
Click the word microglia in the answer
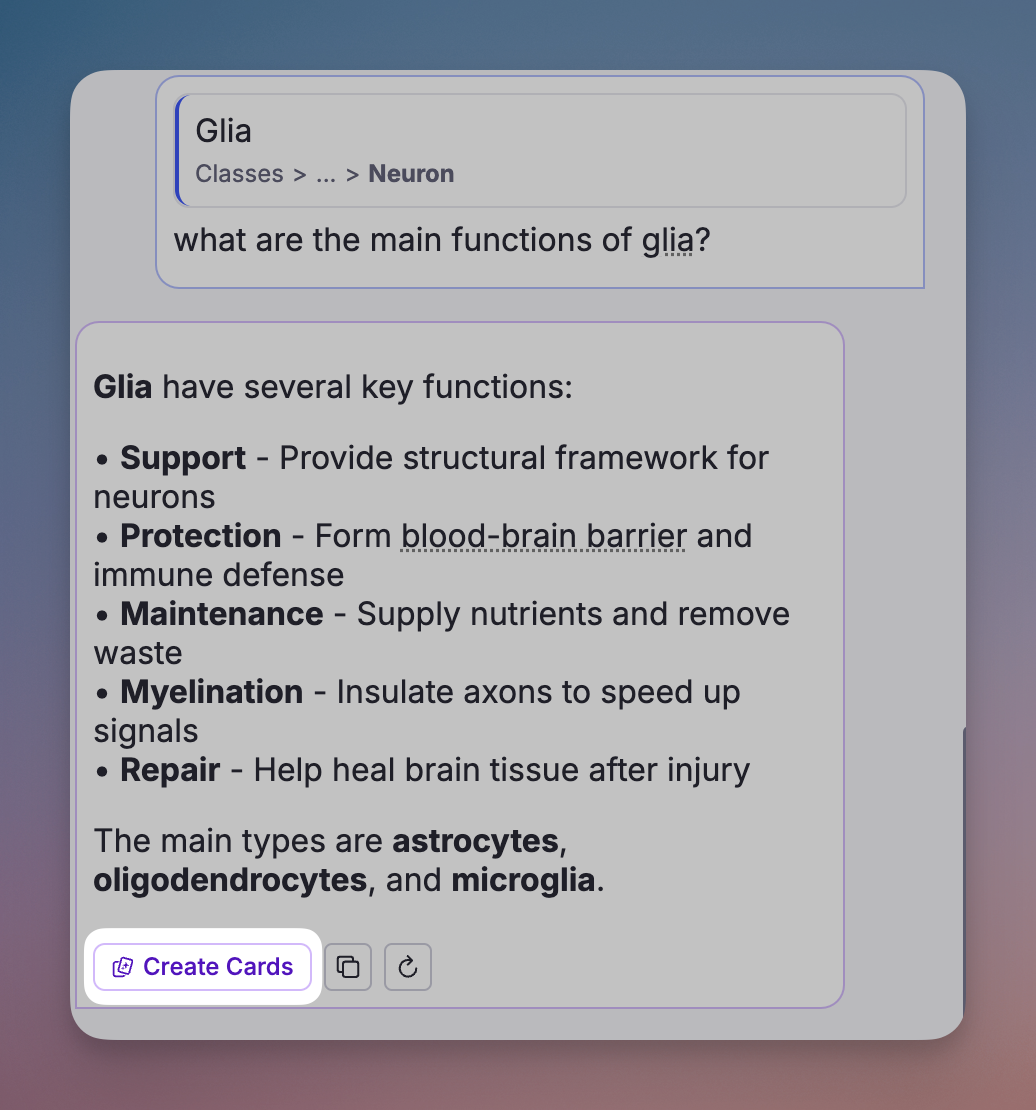[x=523, y=881]
